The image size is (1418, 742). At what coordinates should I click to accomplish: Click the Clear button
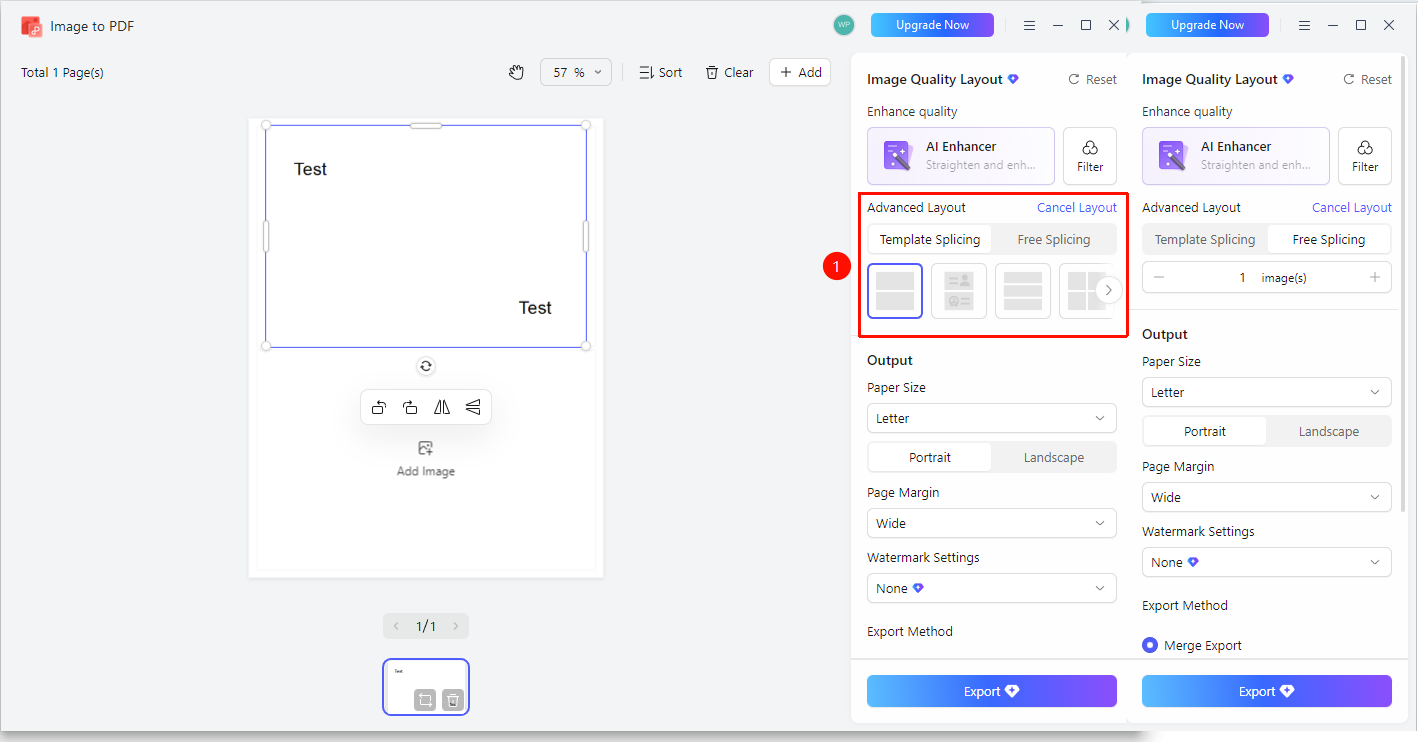pos(729,72)
